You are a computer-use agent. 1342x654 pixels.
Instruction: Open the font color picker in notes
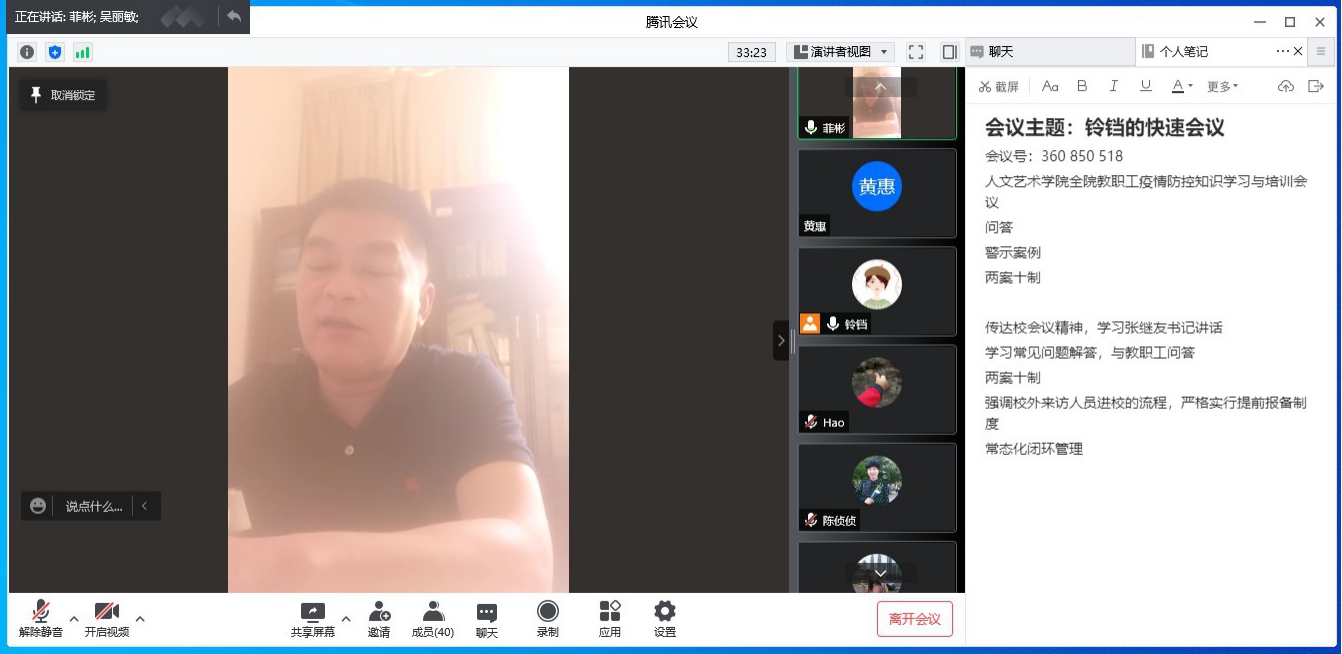tap(1181, 87)
